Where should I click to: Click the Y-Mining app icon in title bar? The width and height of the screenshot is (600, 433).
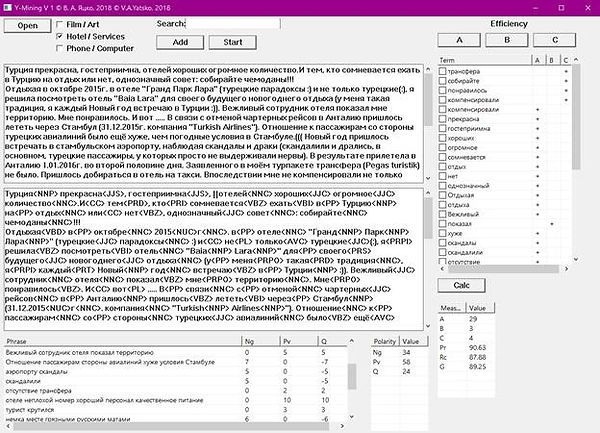tap(7, 8)
